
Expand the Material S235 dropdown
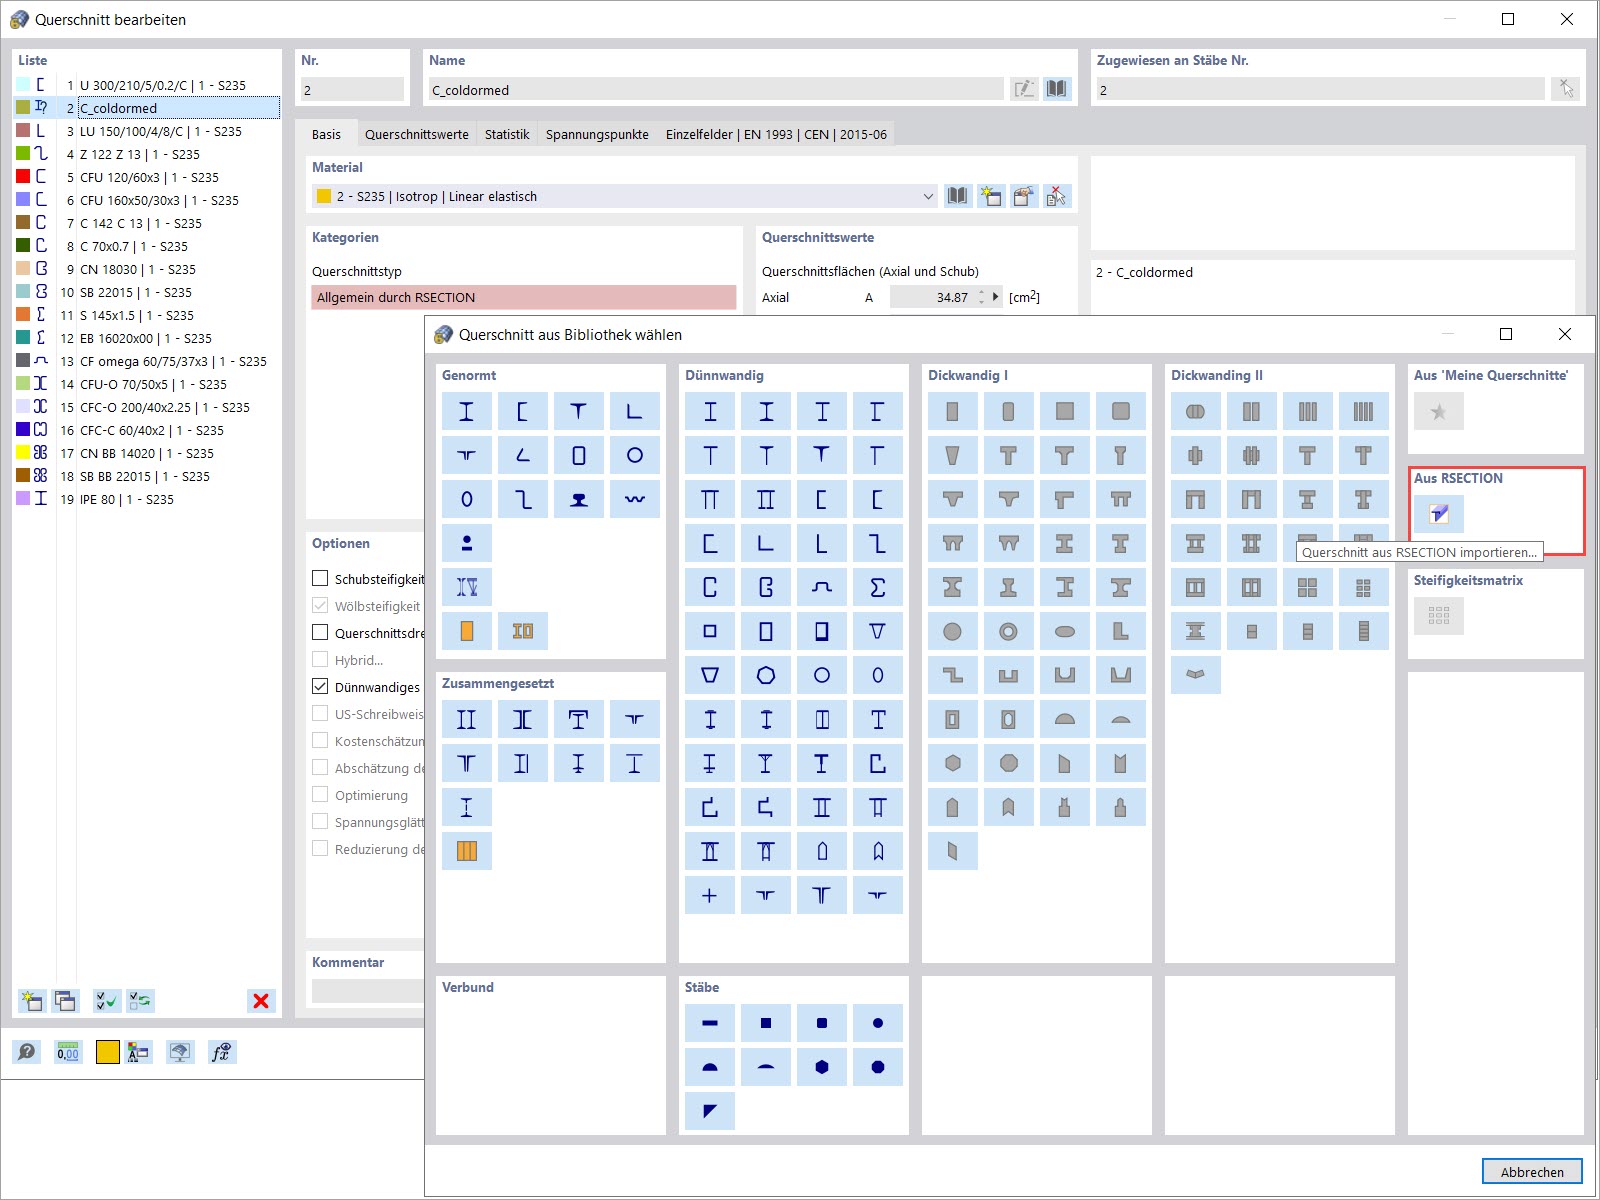[928, 196]
